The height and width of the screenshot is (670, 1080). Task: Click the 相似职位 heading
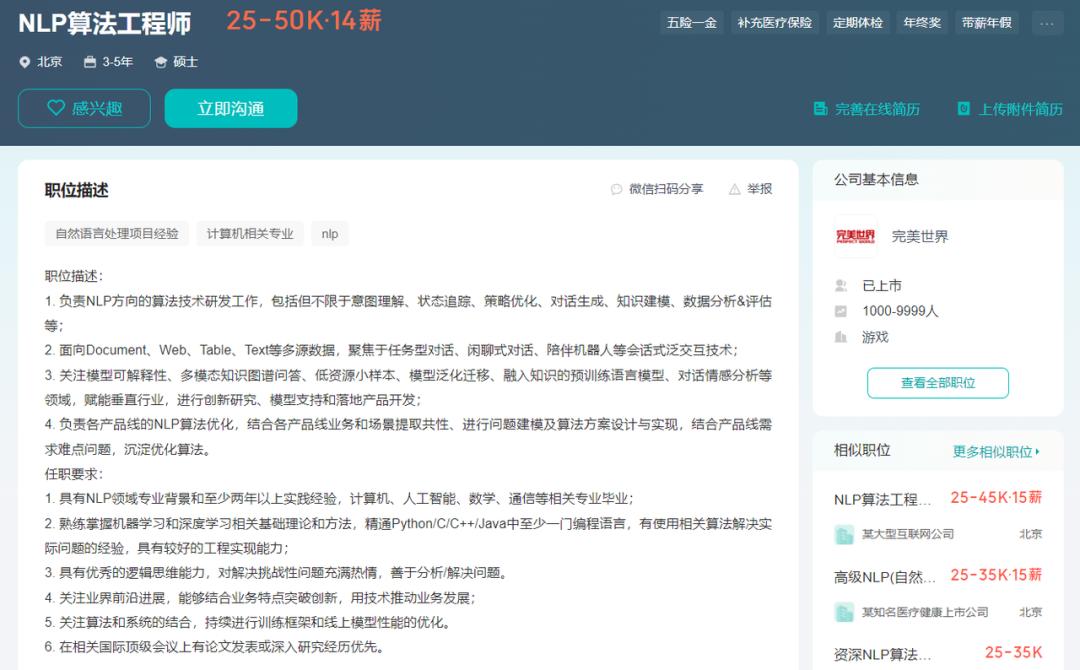click(x=862, y=450)
